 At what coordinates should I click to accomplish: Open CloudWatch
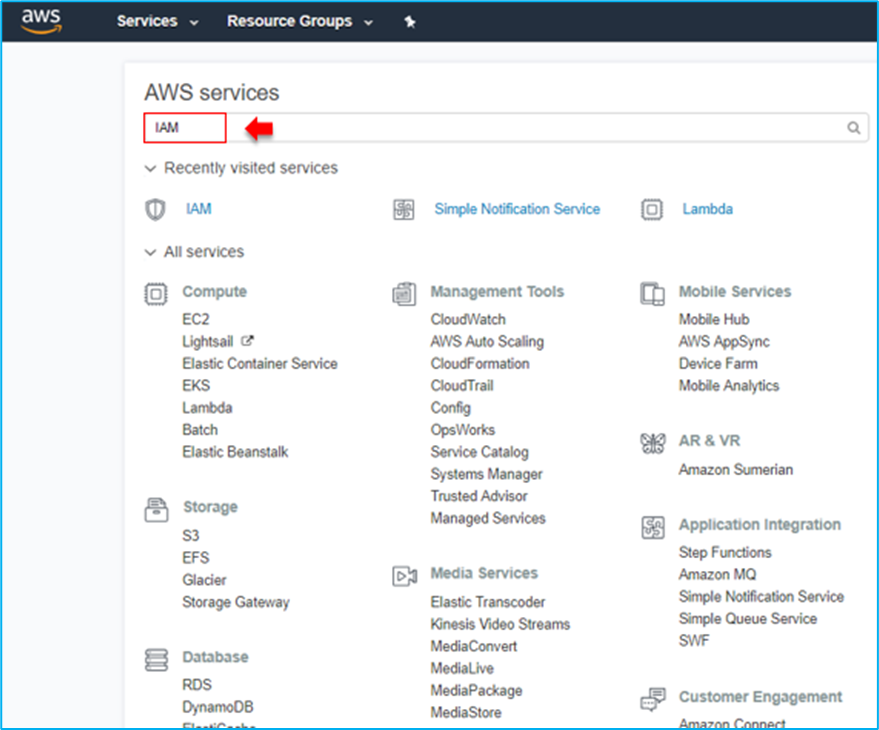point(468,319)
